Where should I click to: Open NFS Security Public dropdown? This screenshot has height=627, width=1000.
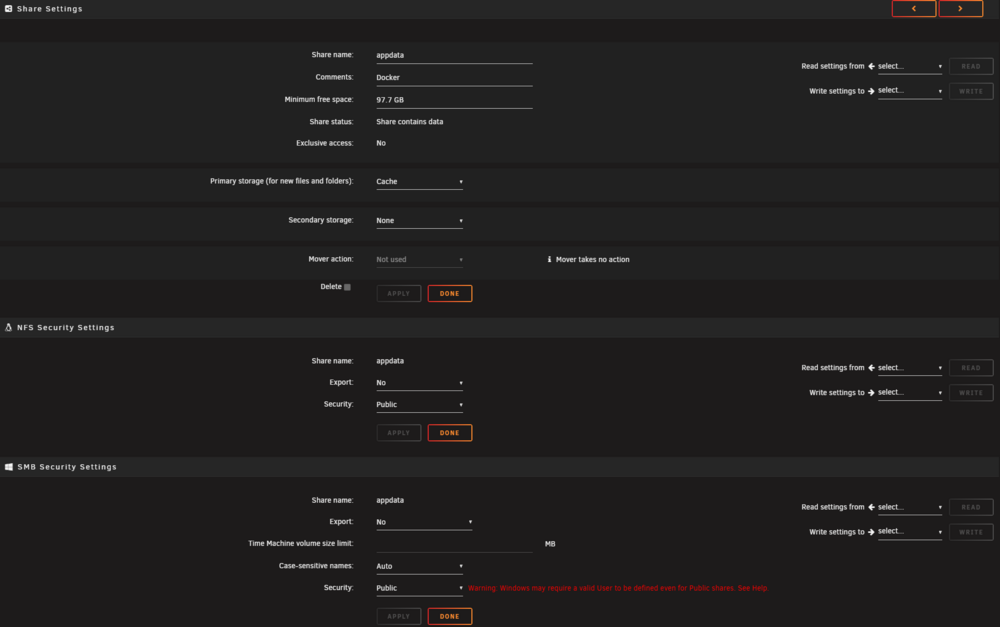tap(419, 404)
